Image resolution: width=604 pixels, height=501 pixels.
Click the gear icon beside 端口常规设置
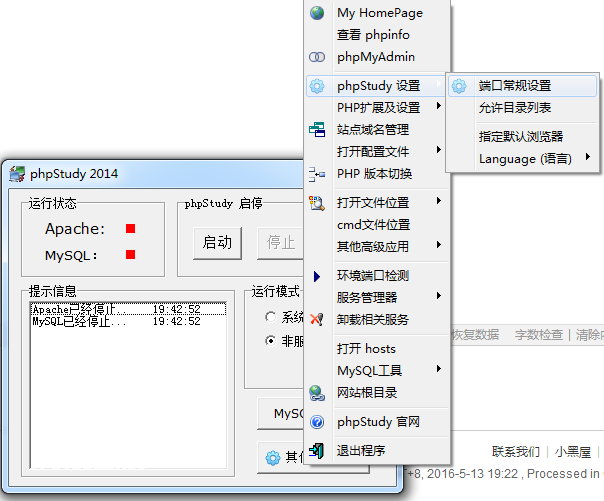click(459, 86)
